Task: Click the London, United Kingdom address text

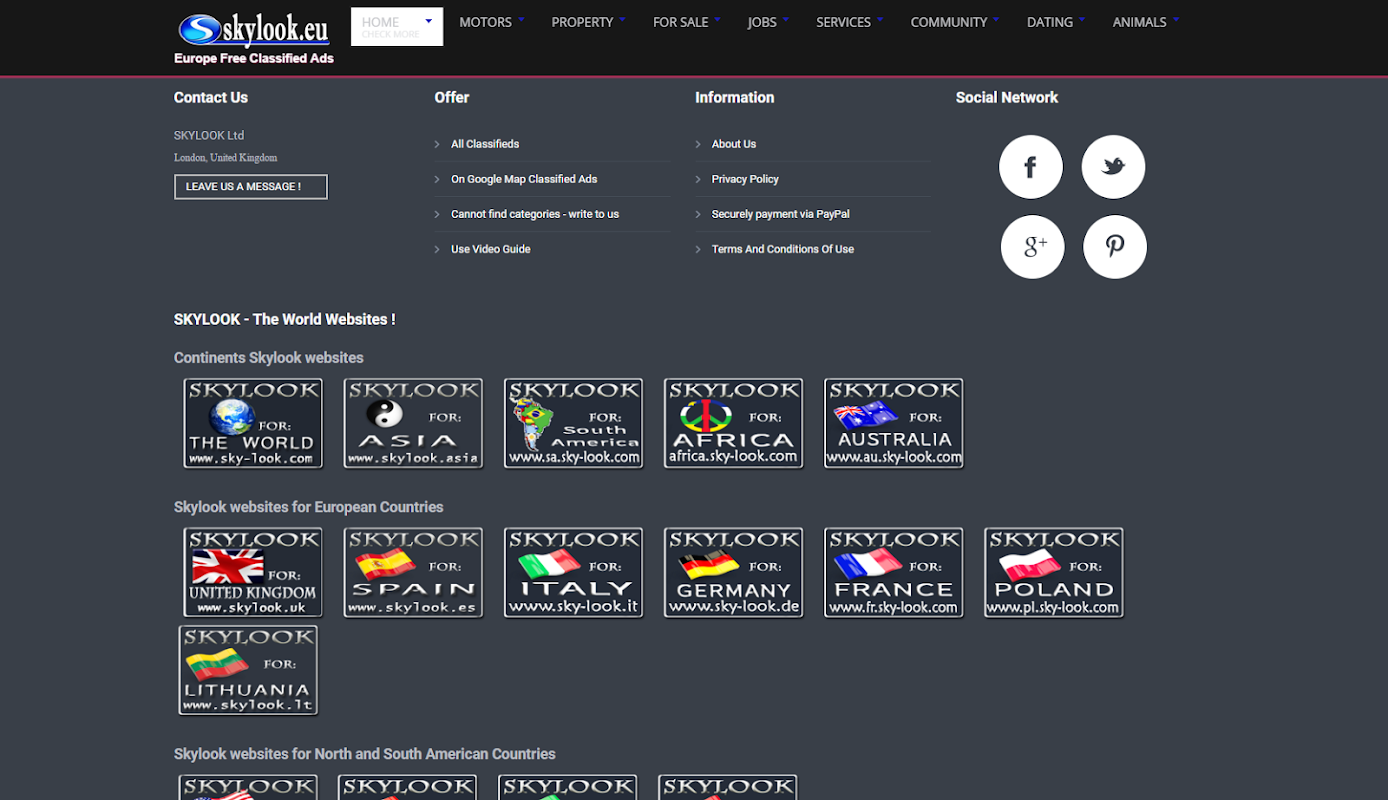Action: pos(226,158)
